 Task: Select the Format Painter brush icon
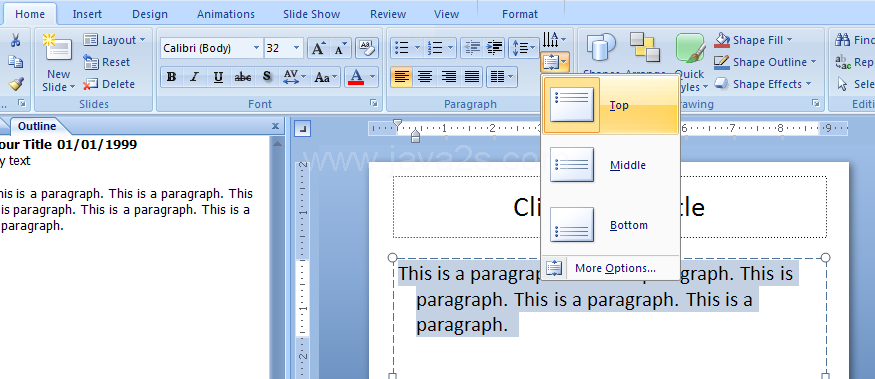tap(16, 84)
